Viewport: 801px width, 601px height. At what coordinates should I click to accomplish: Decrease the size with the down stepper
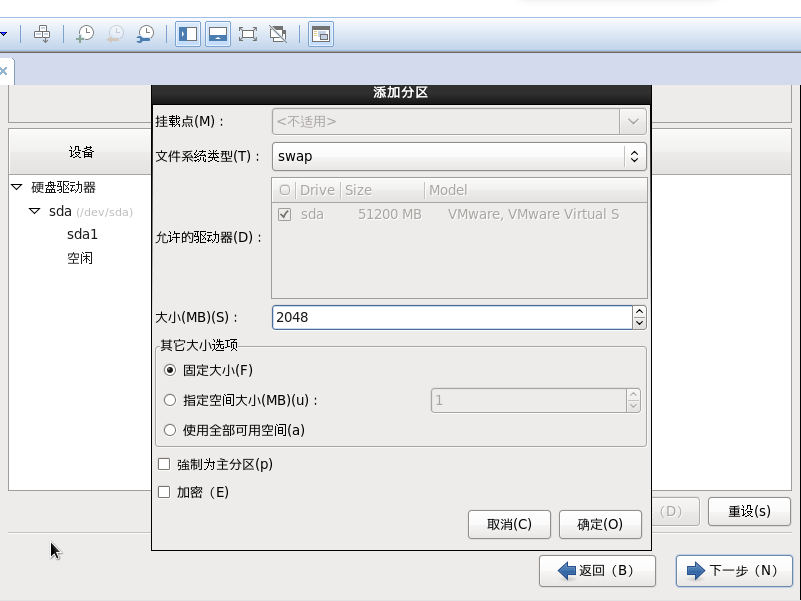[x=640, y=323]
